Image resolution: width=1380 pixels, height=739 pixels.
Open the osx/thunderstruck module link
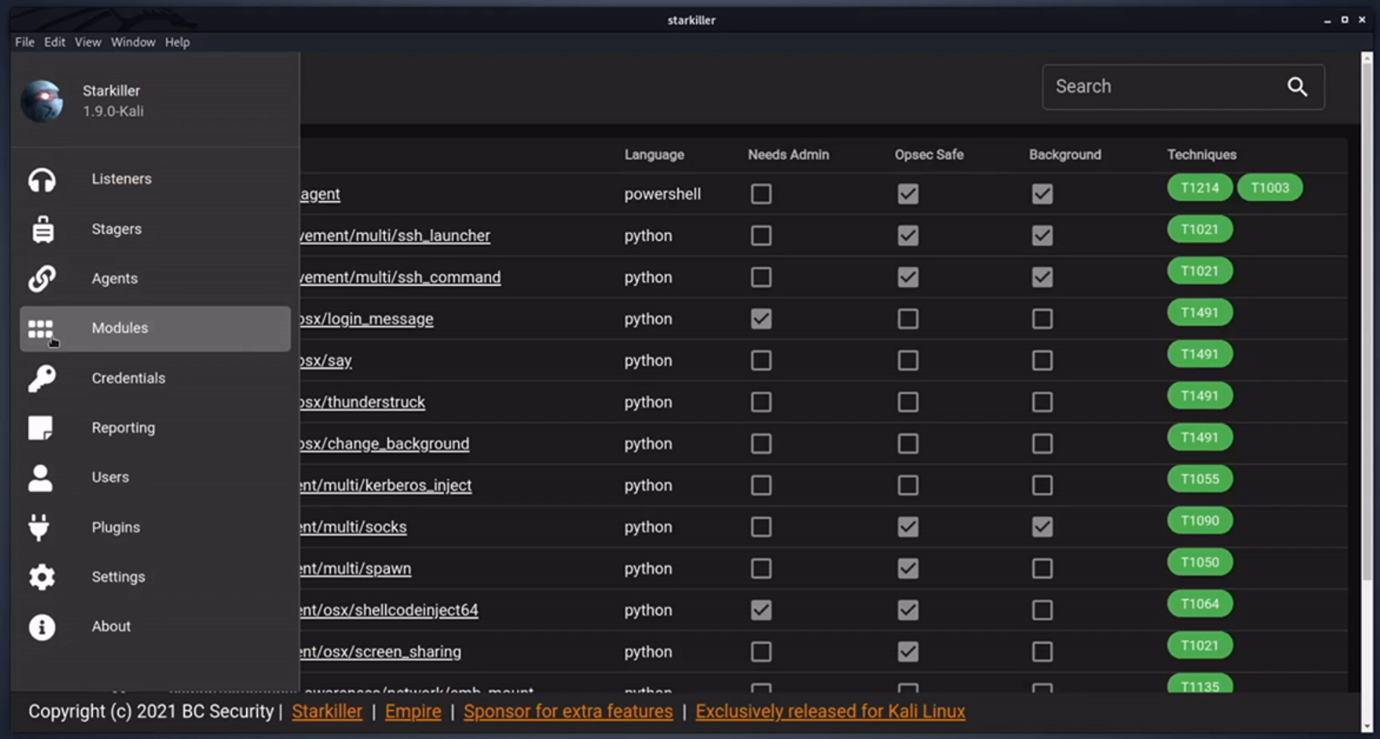[x=363, y=402]
